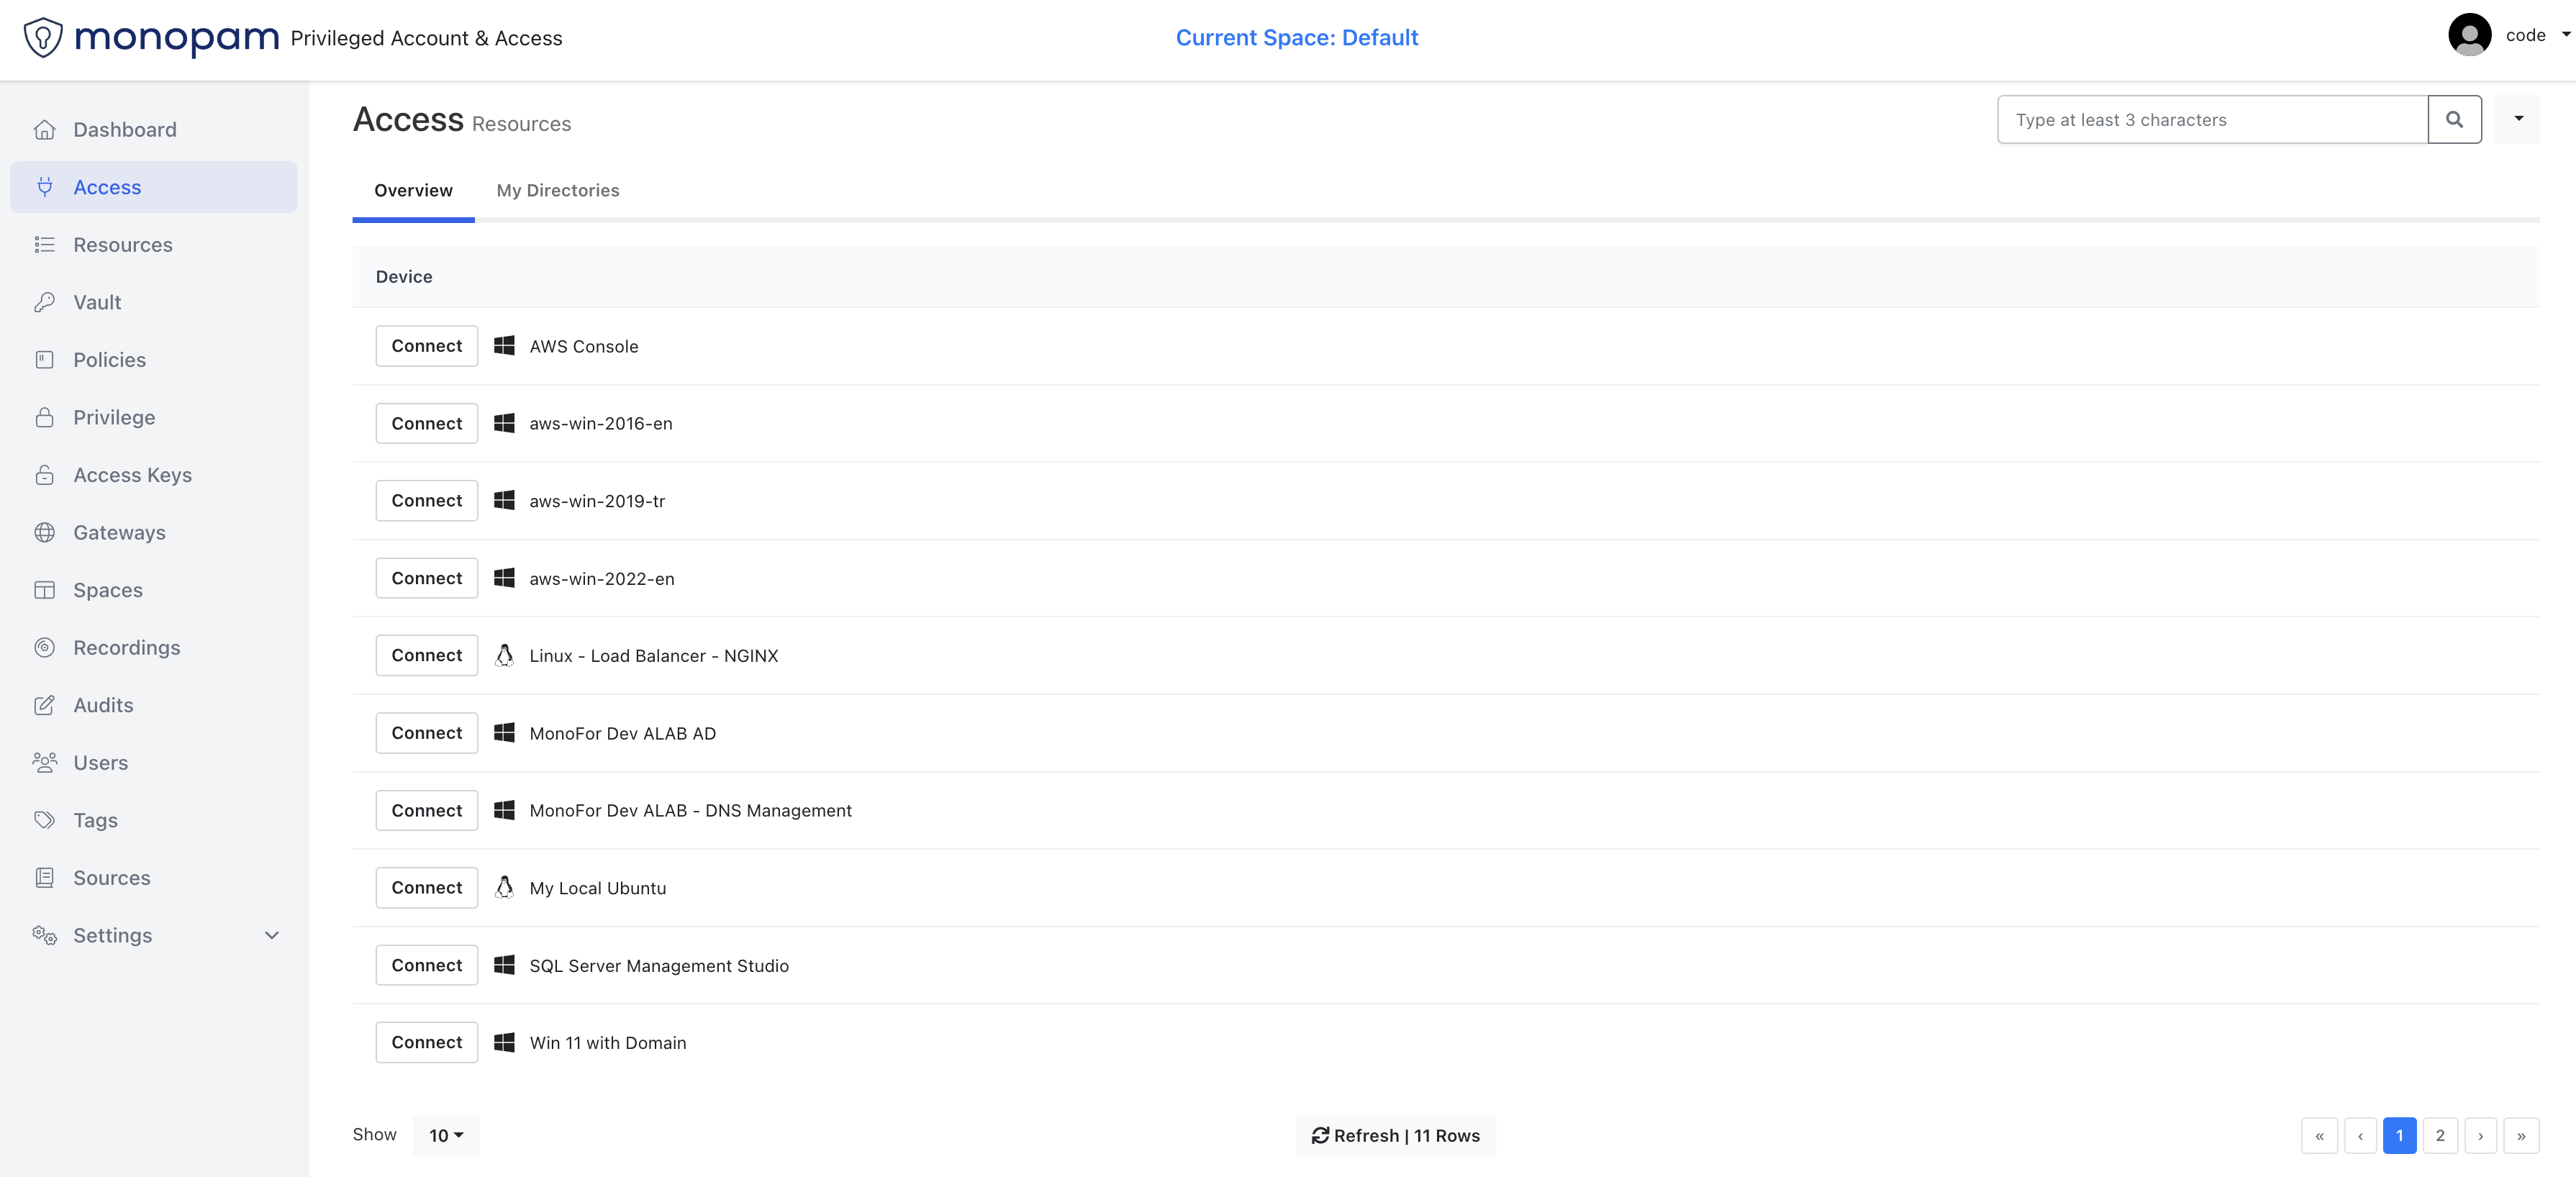Click the Refresh 11 Rows button
The height and width of the screenshot is (1177, 2576).
coord(1396,1135)
